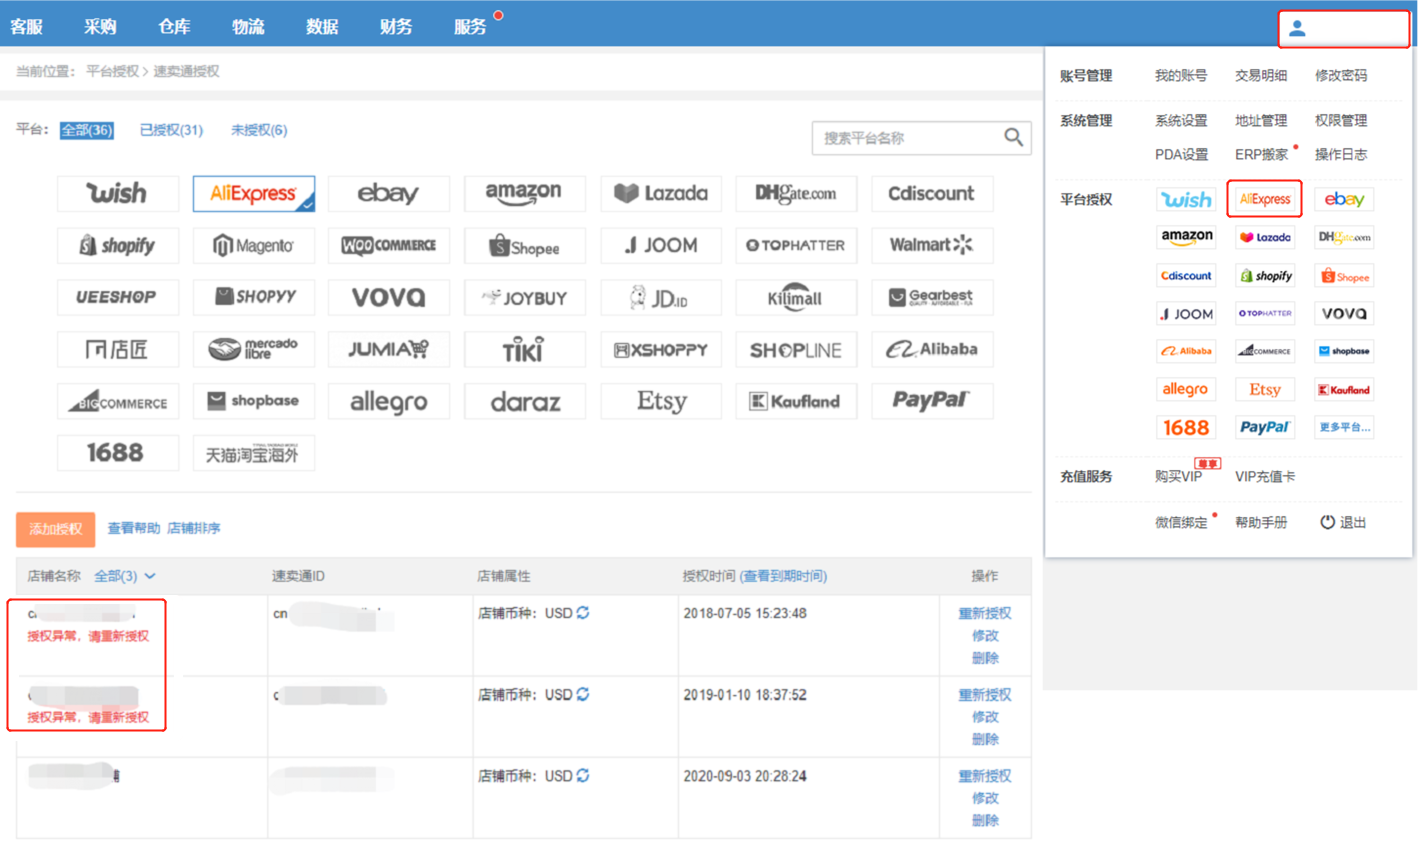
Task: Select the Gearbest platform tile
Action: [x=932, y=297]
